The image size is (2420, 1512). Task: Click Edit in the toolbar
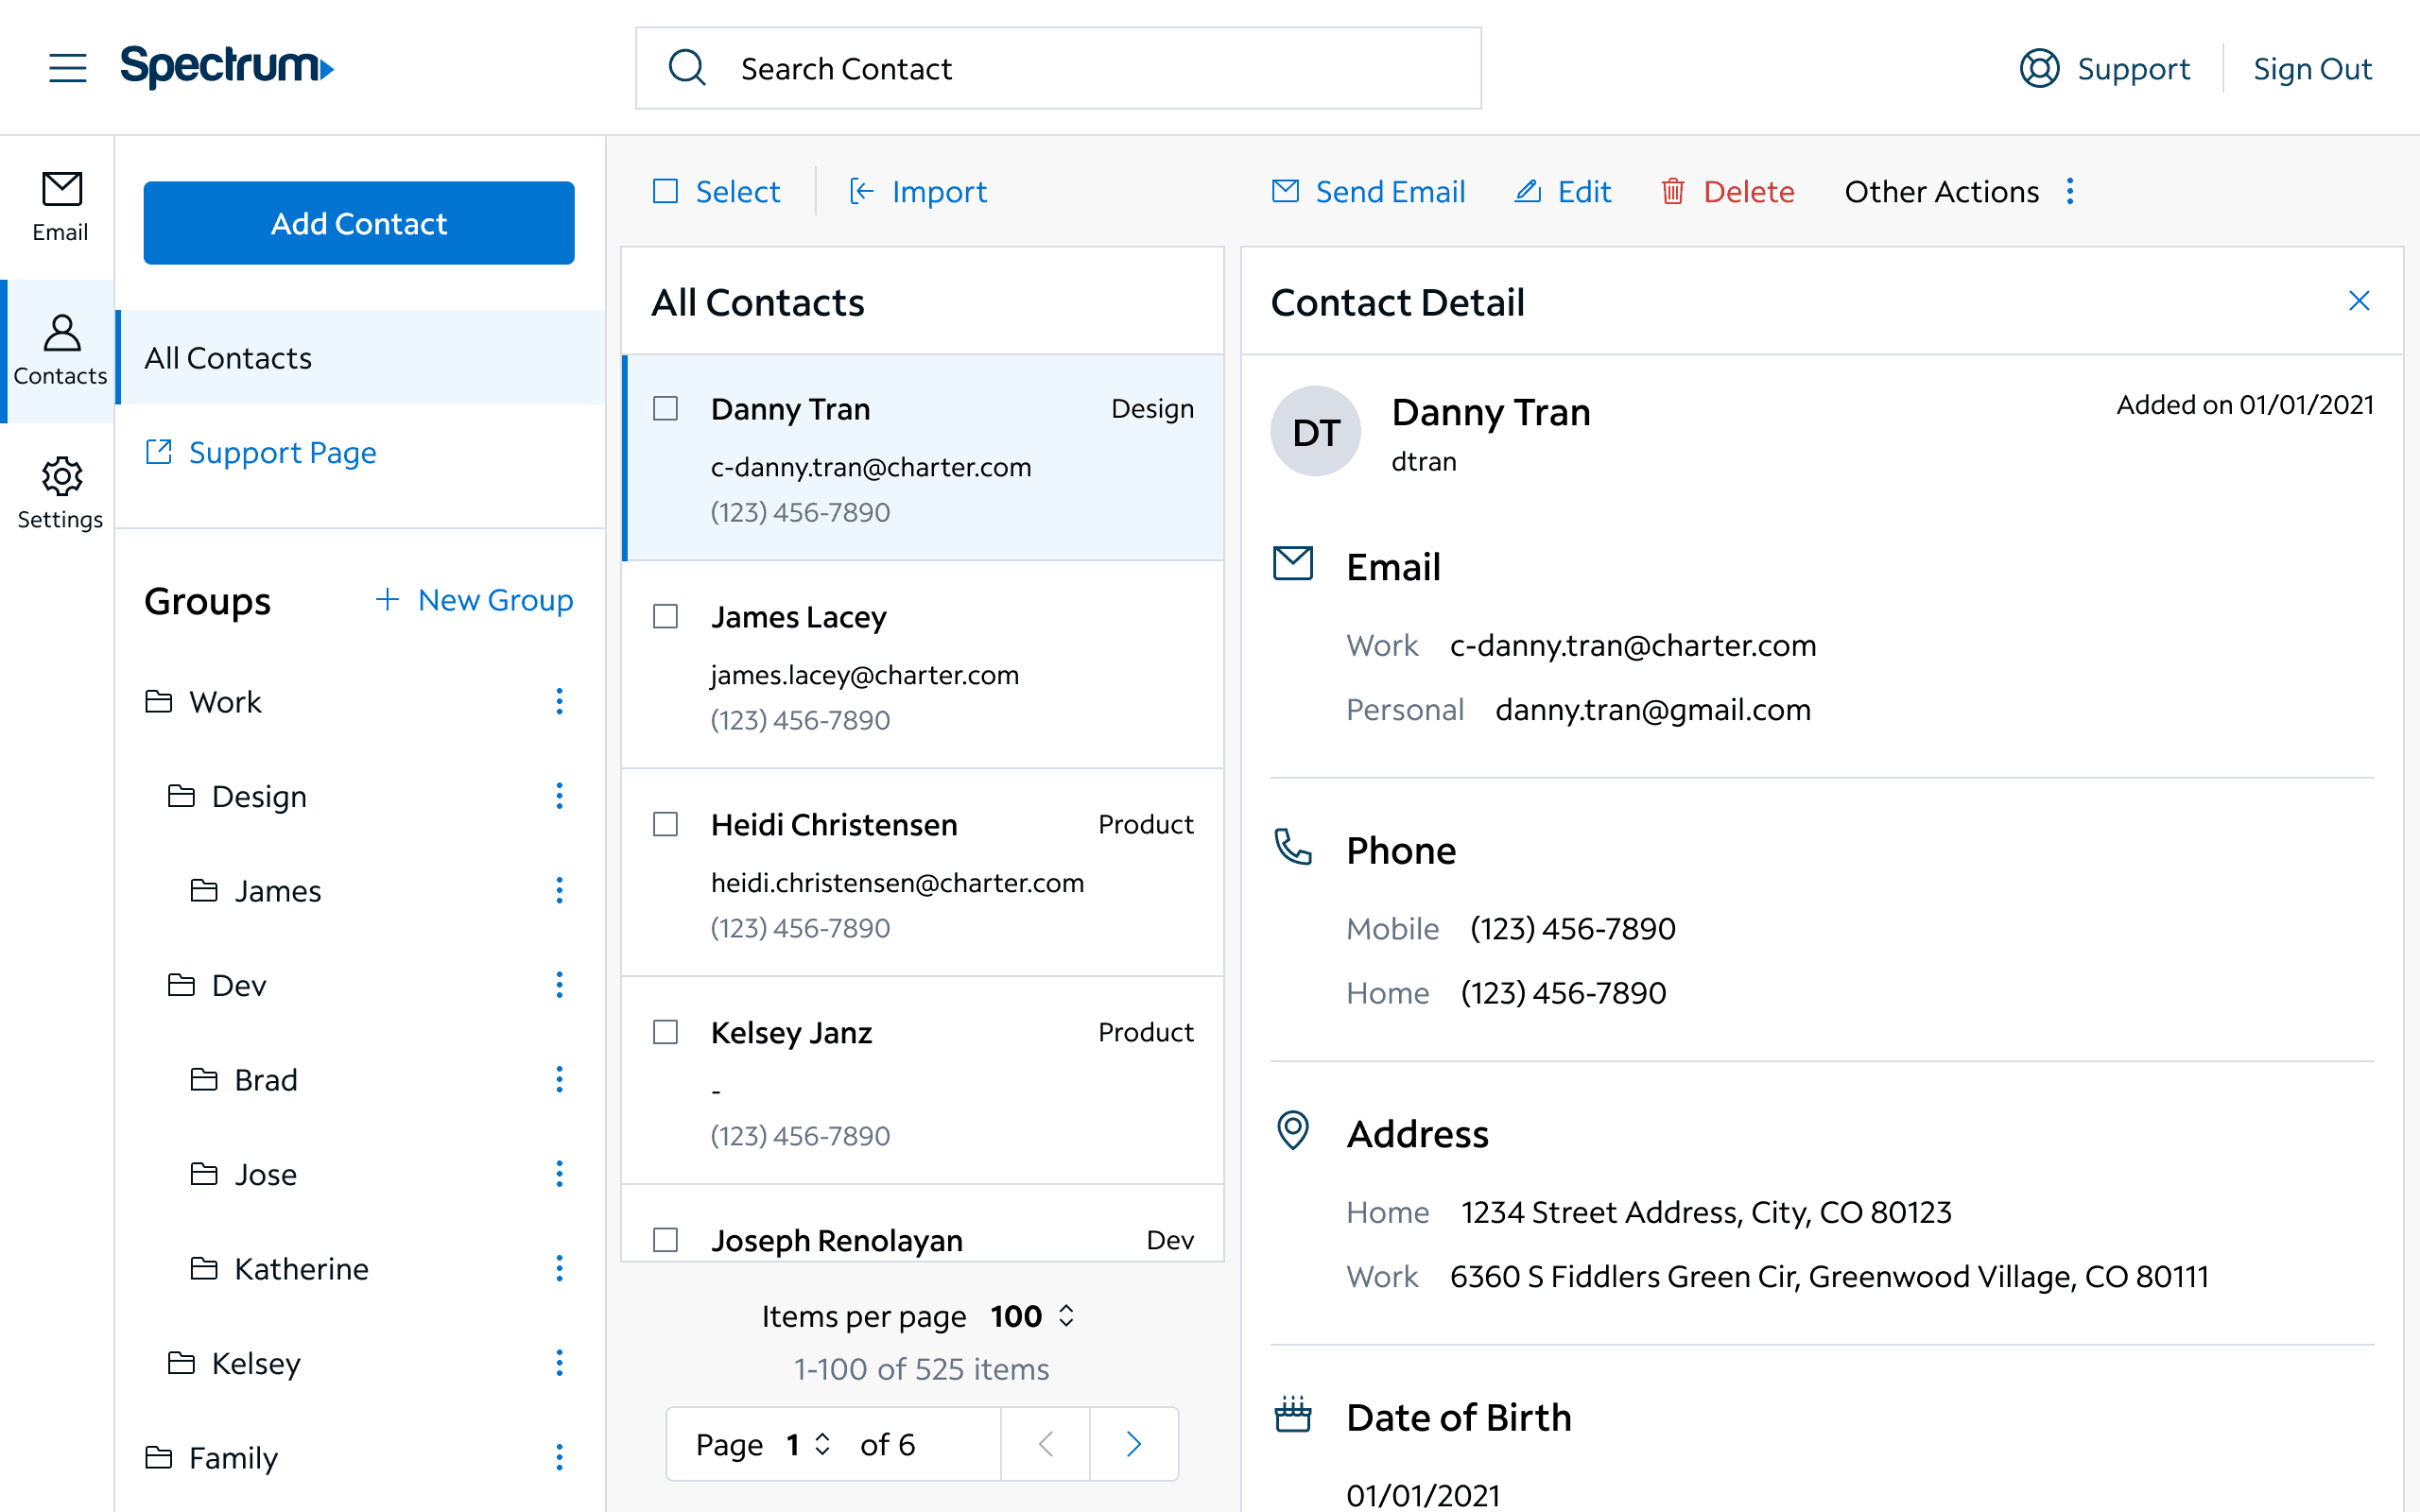pos(1563,191)
